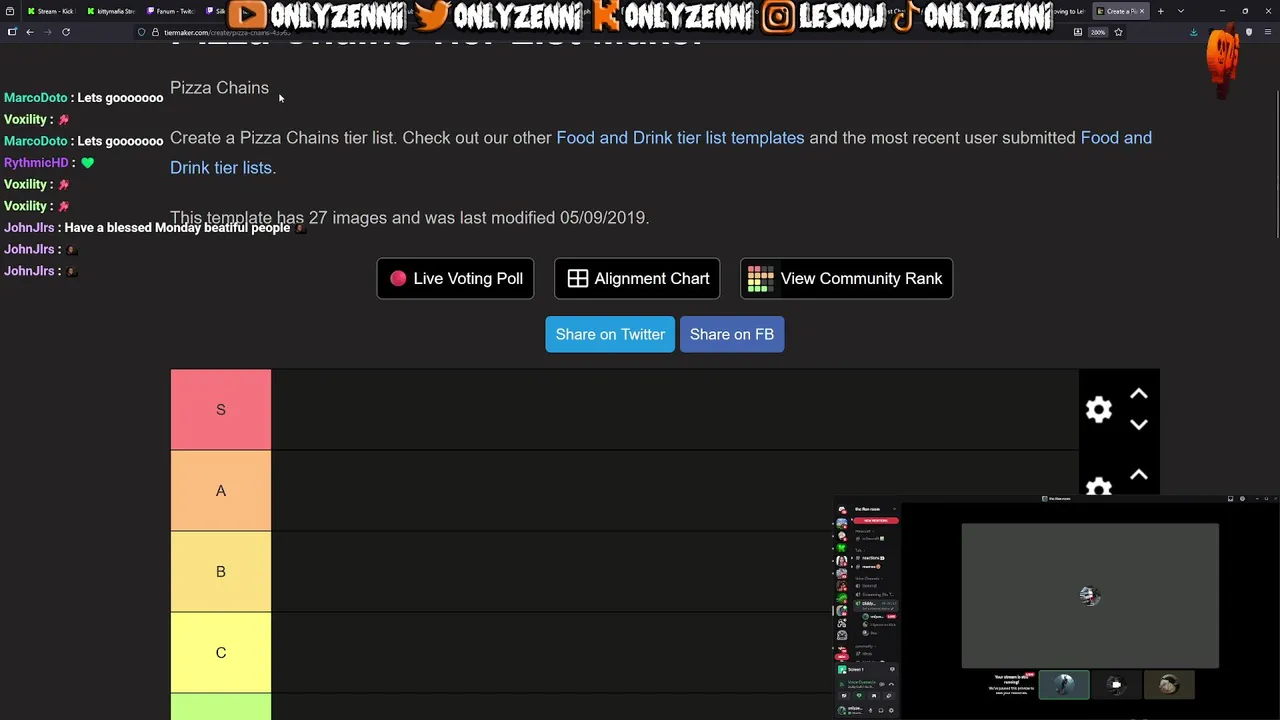Click the 200% zoom indicator
The width and height of the screenshot is (1280, 720).
(1098, 32)
